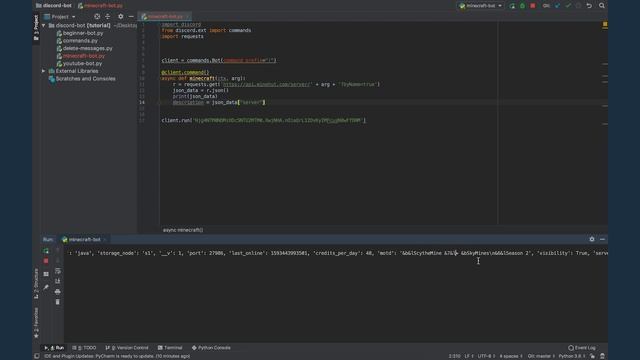Click the console output line in the Run panel
This screenshot has height=360, width=640.
338,253
